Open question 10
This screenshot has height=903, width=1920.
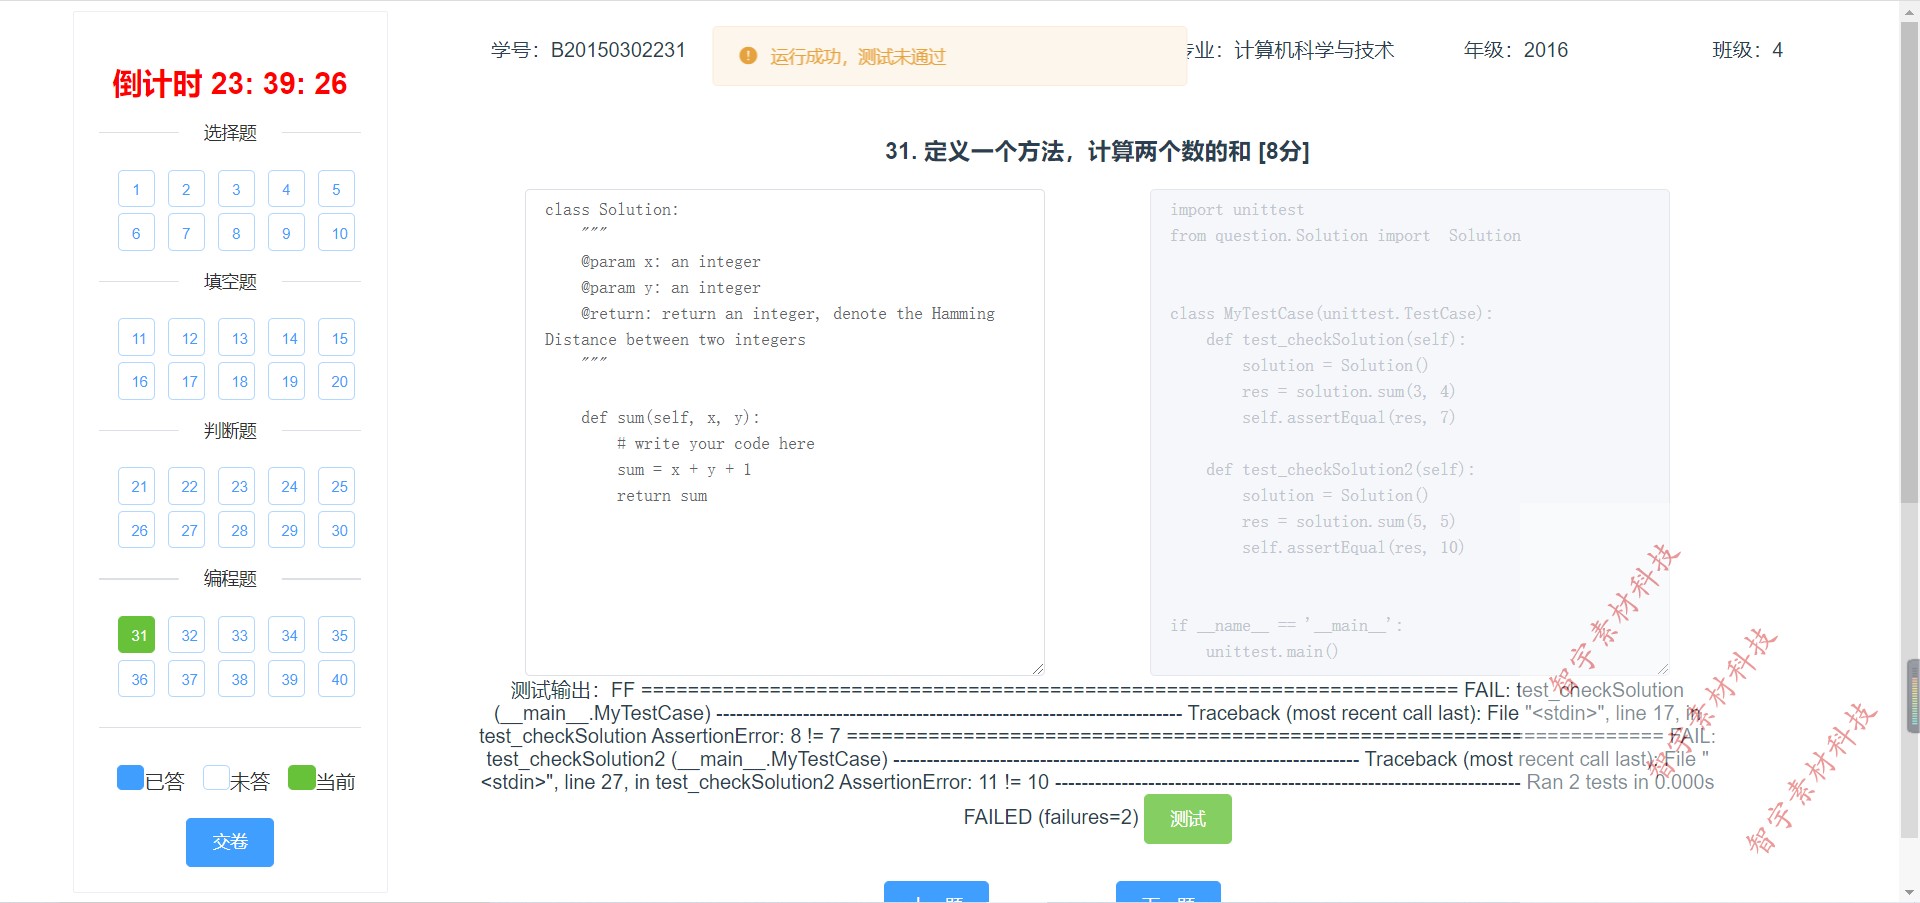pos(336,233)
